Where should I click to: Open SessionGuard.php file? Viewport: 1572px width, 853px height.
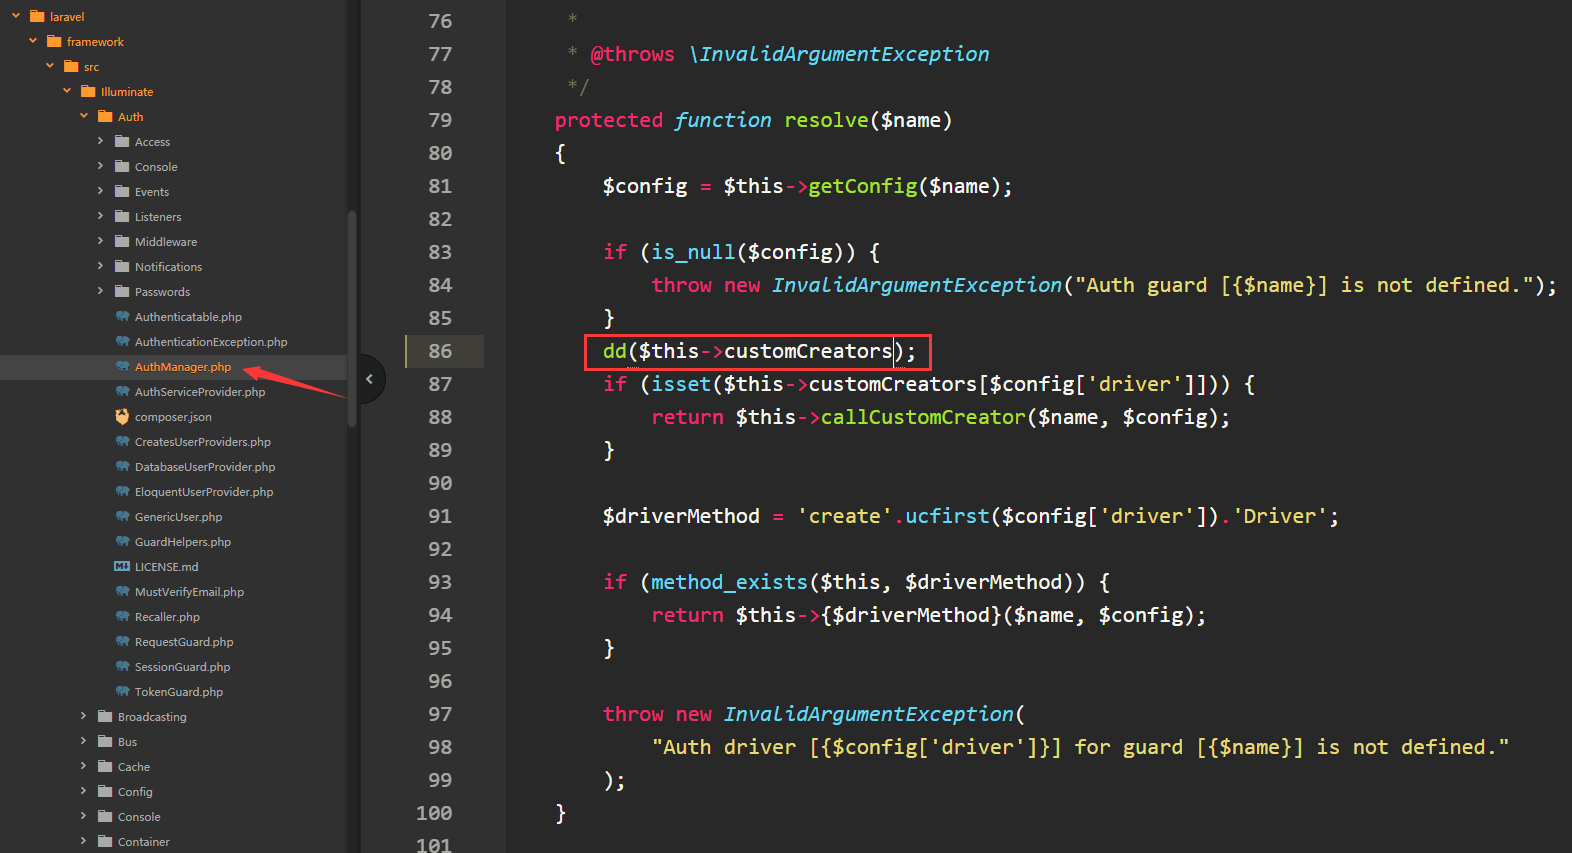point(182,667)
